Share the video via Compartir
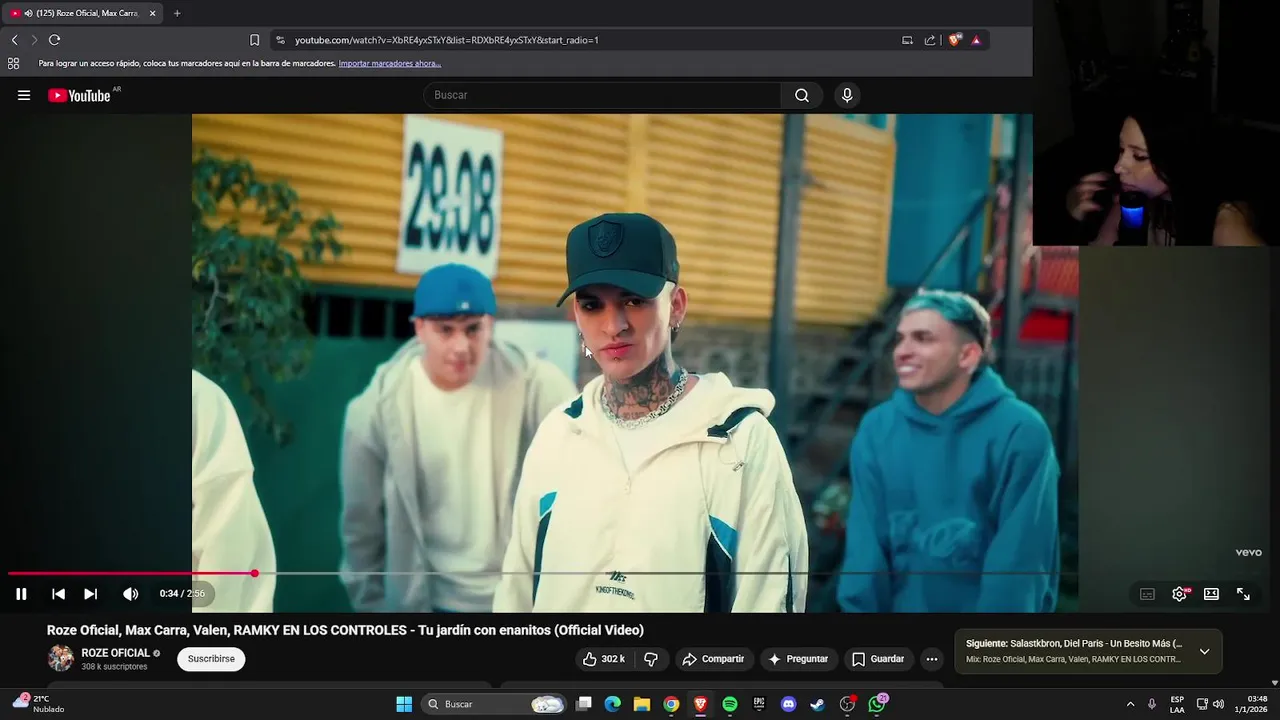This screenshot has width=1280, height=720. [713, 659]
